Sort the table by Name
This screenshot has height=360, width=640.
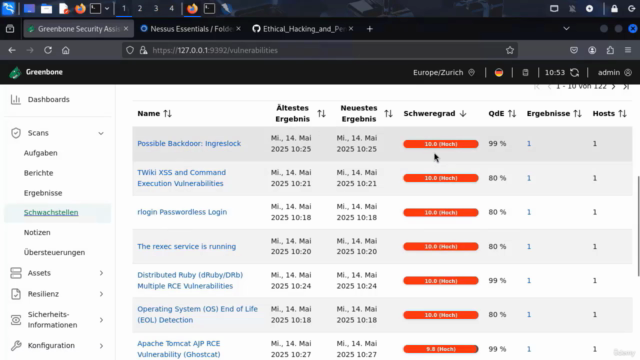167,113
